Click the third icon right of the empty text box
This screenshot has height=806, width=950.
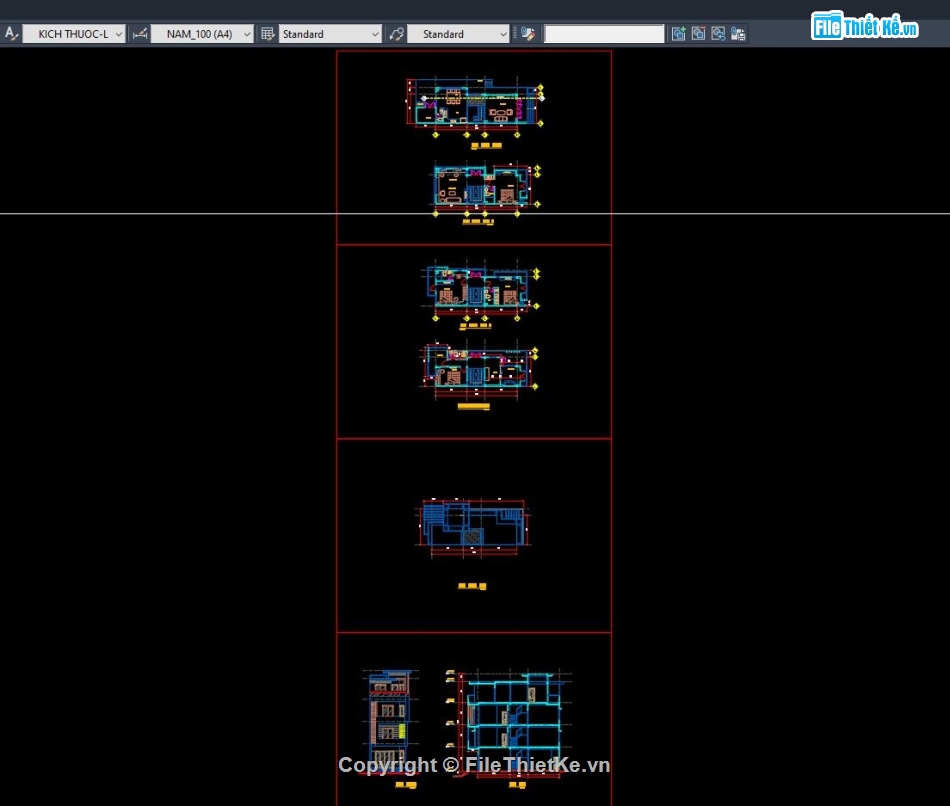coord(718,34)
